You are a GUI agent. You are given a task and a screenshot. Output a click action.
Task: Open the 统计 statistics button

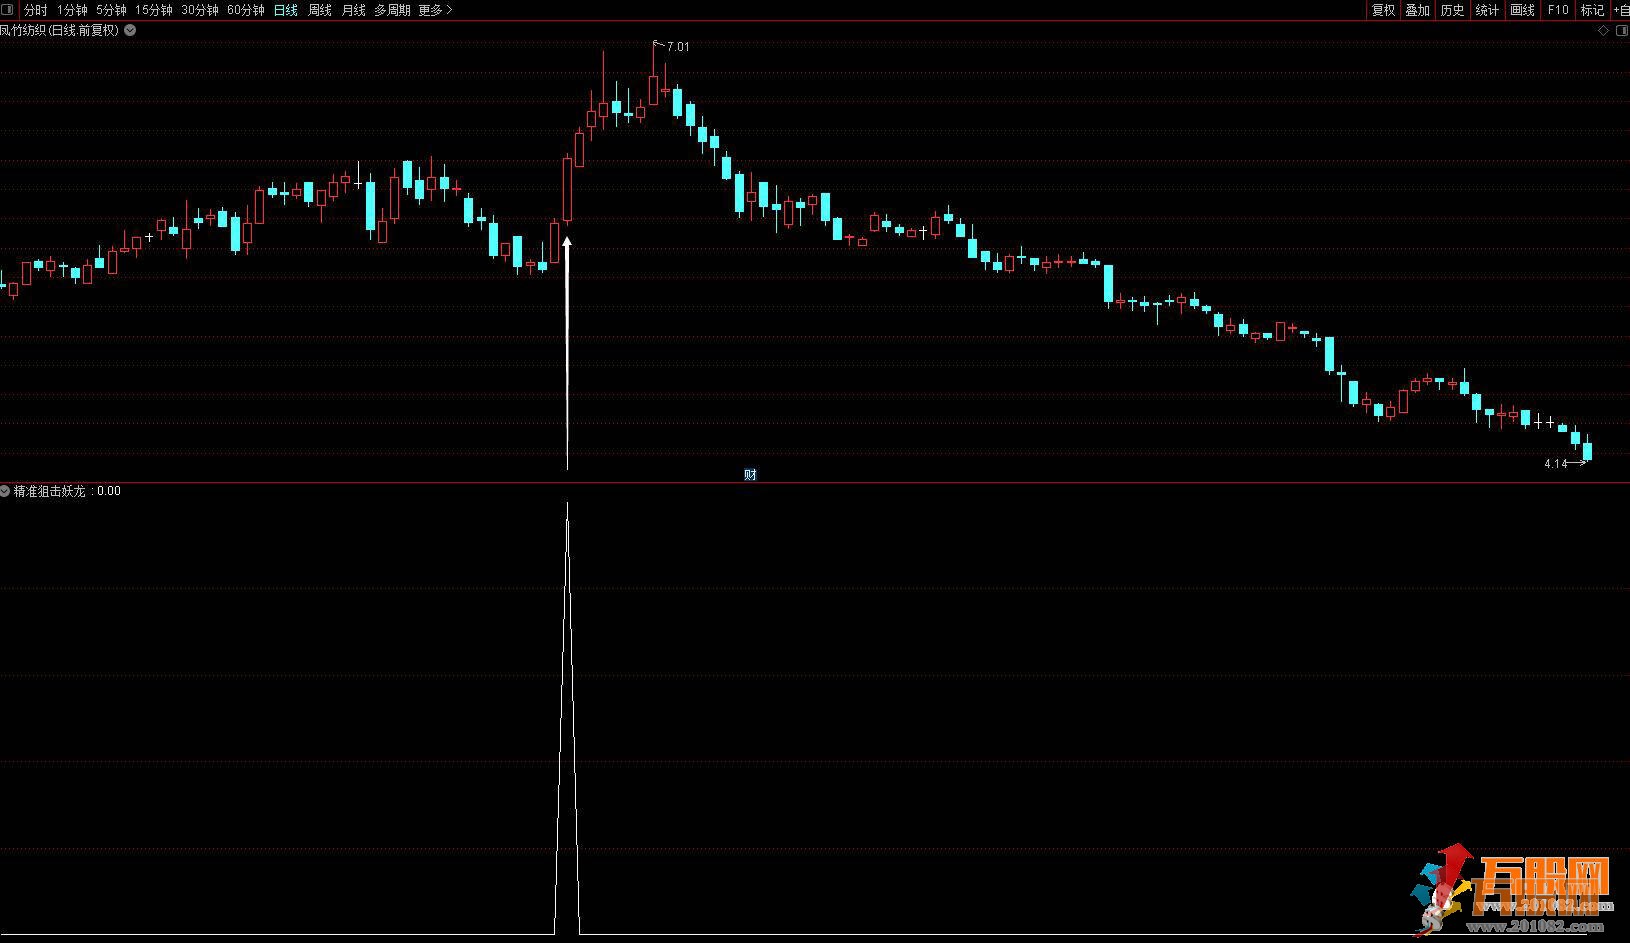click(x=1487, y=10)
